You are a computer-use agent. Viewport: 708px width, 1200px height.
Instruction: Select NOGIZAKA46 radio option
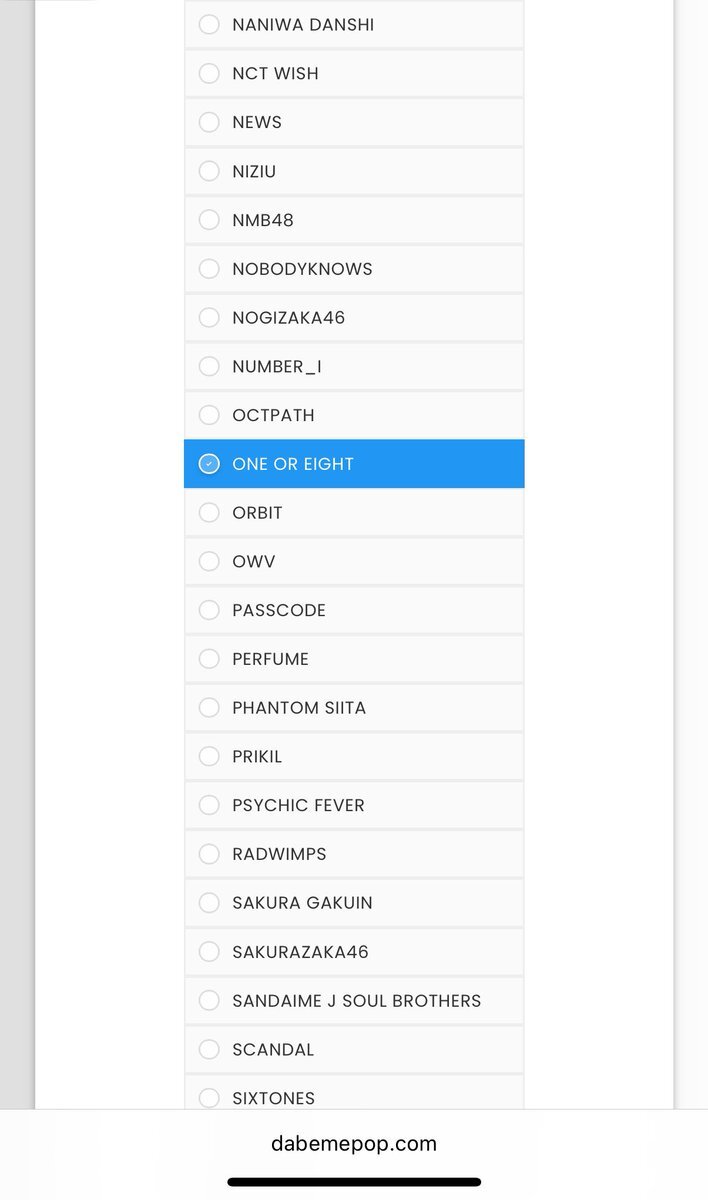click(x=354, y=317)
